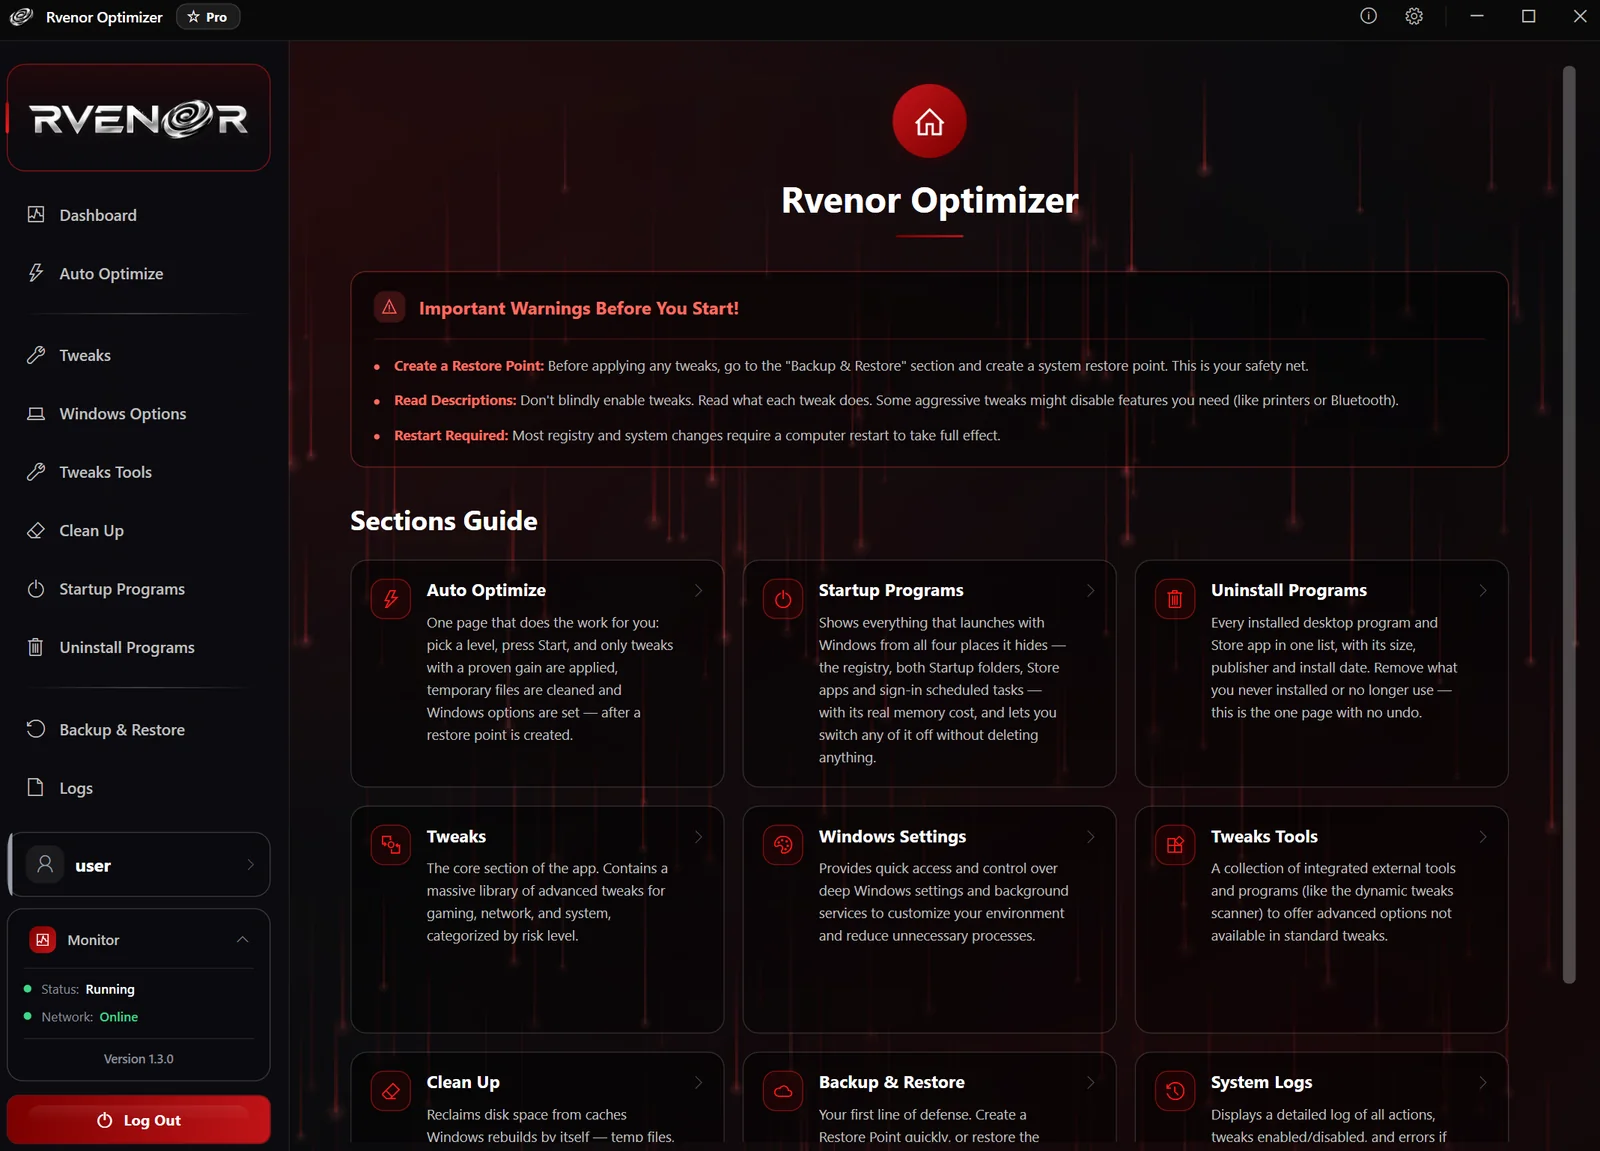
Task: Open Tweaks Tools card arrow chevron
Action: point(1482,836)
